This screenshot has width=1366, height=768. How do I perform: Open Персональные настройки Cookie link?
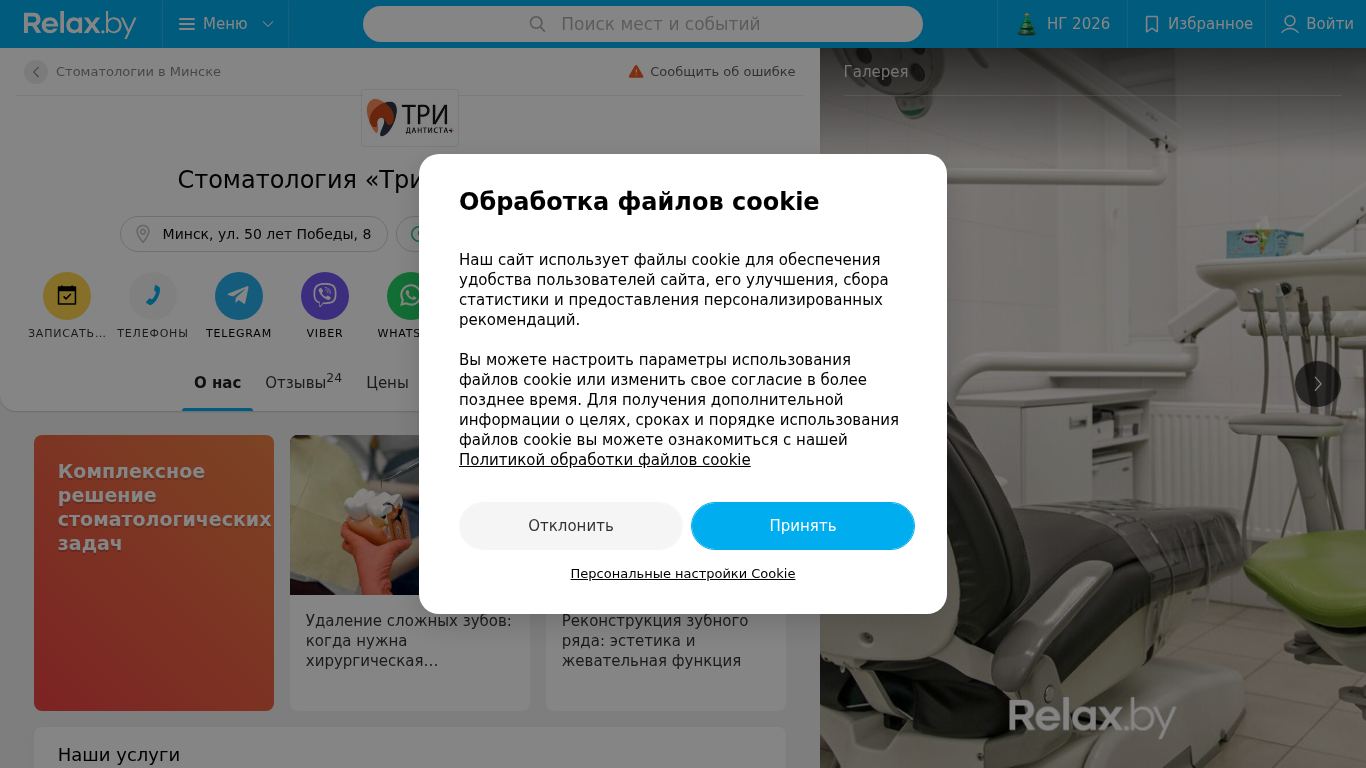click(683, 574)
